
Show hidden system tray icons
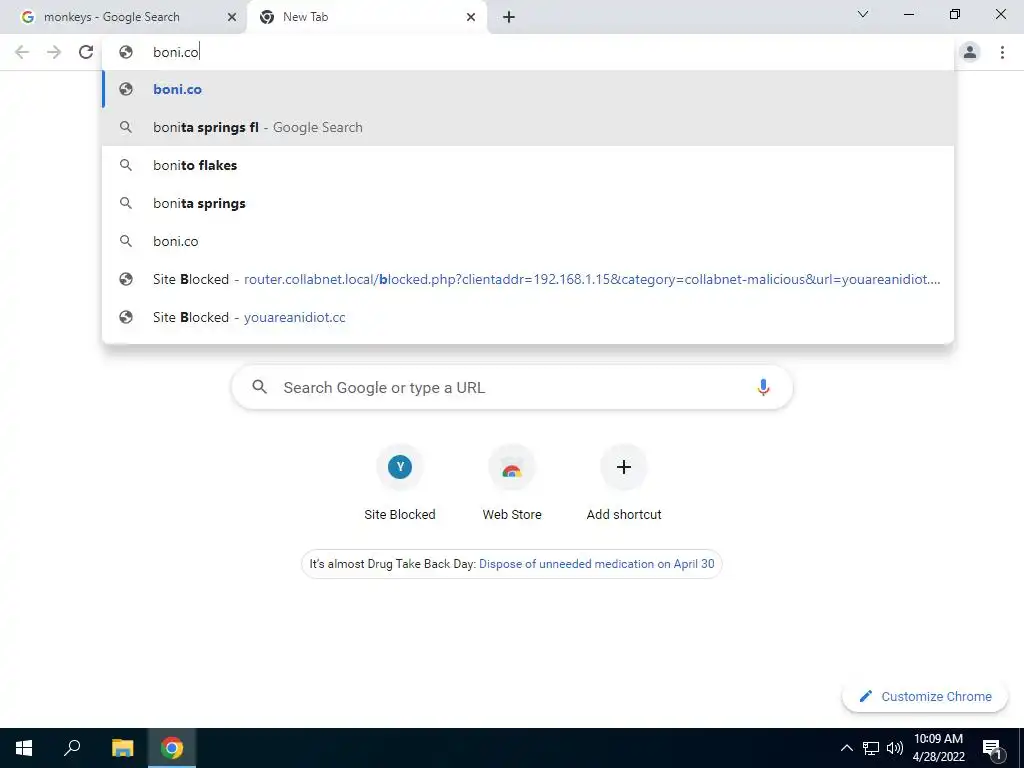click(x=846, y=748)
